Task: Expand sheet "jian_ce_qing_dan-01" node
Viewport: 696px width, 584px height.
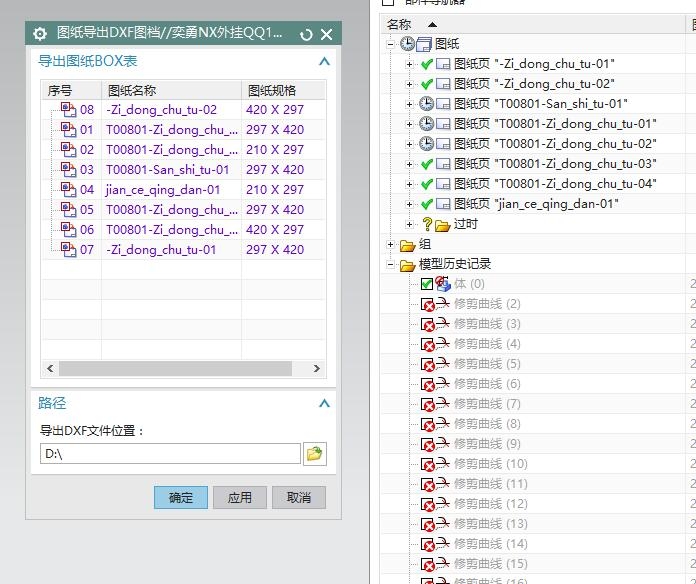Action: point(409,204)
